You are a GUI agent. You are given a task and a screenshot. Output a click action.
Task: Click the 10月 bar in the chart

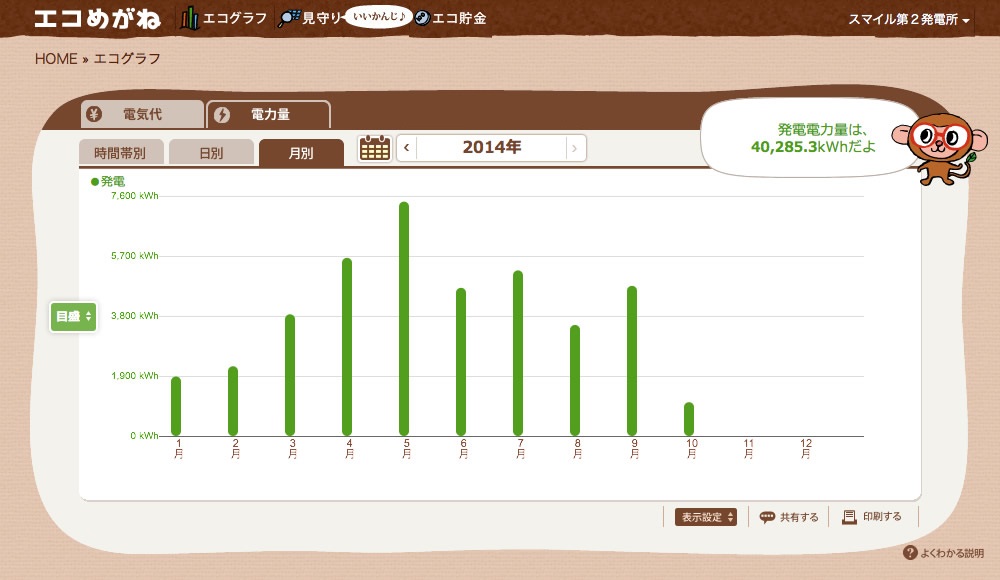689,419
